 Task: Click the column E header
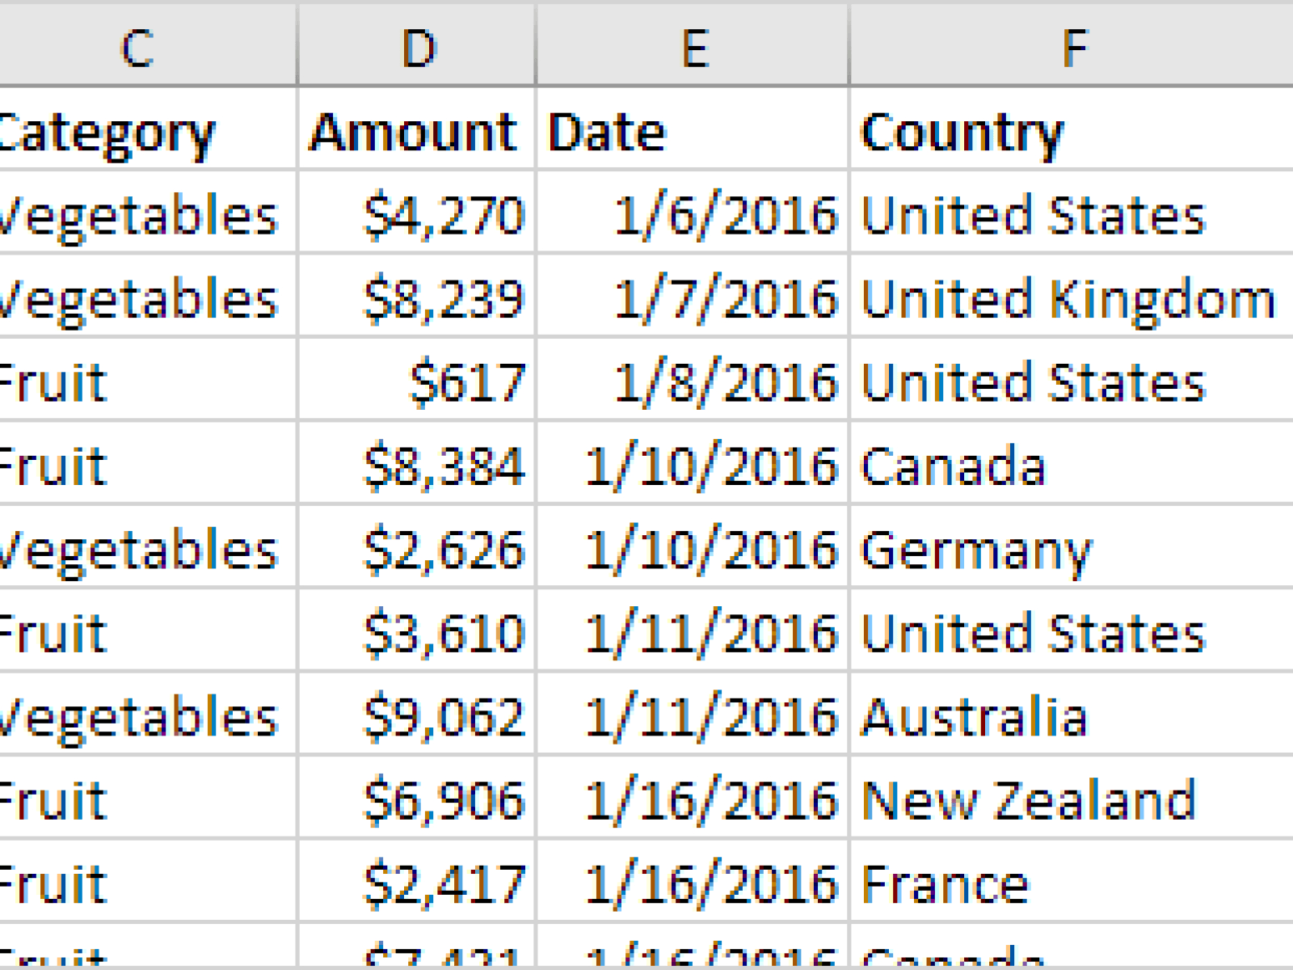coord(693,46)
